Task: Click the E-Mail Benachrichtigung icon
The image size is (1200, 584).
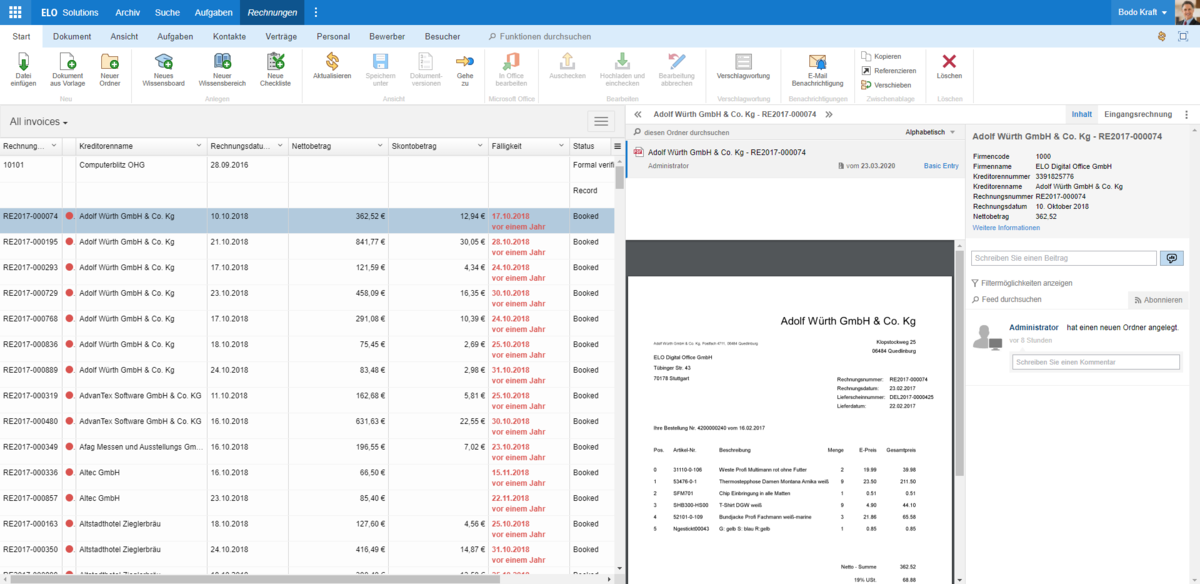Action: coord(817,62)
